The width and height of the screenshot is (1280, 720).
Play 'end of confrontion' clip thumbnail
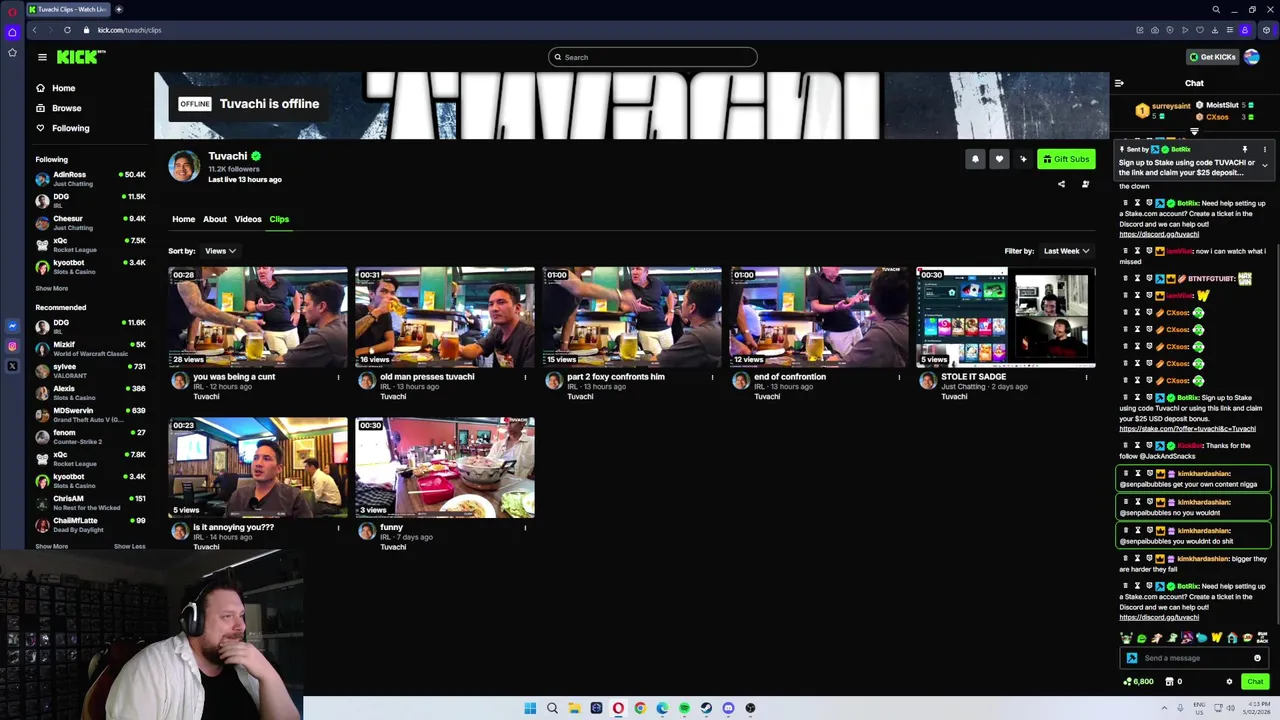pos(819,317)
